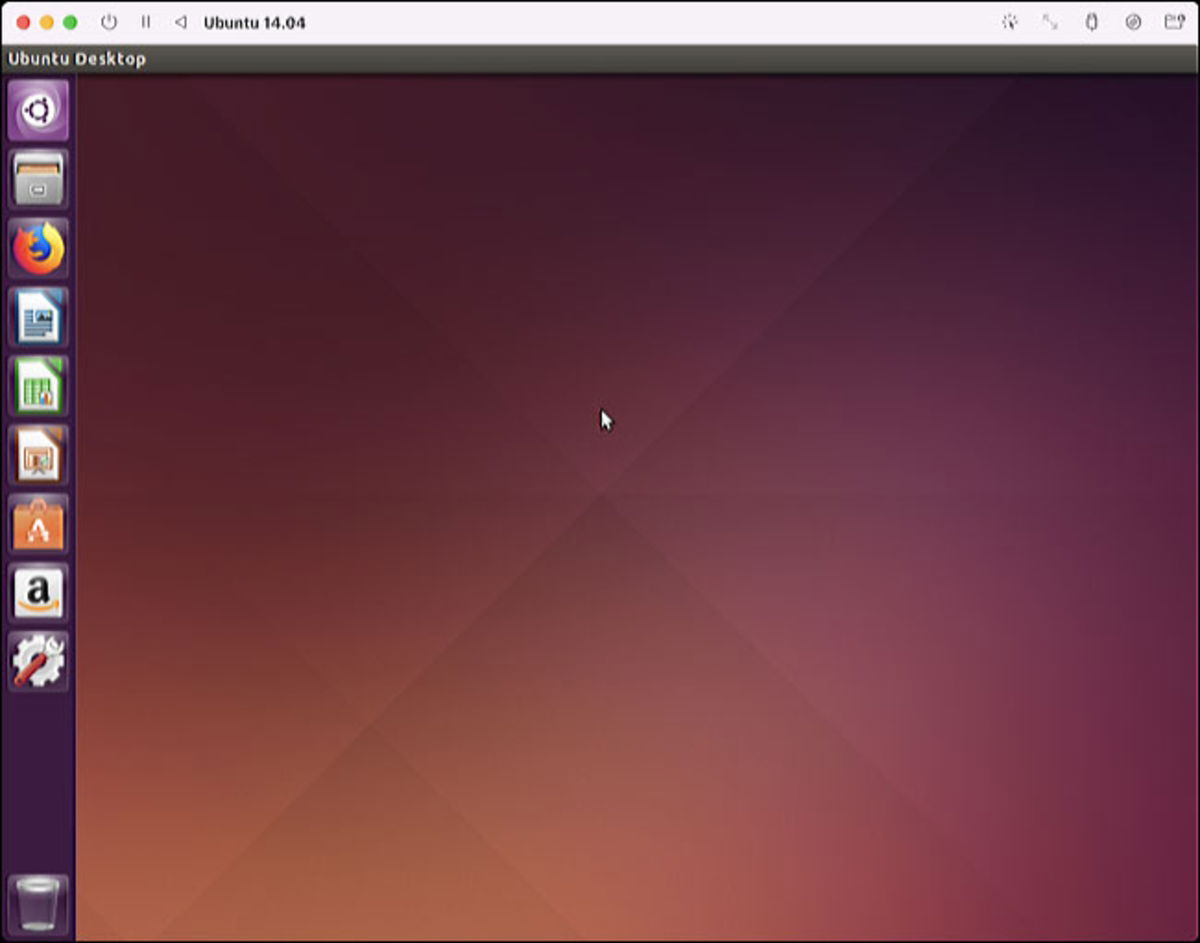The width and height of the screenshot is (1200, 943).
Task: Click the snapshot icon in the VM toolbar
Action: point(1010,22)
